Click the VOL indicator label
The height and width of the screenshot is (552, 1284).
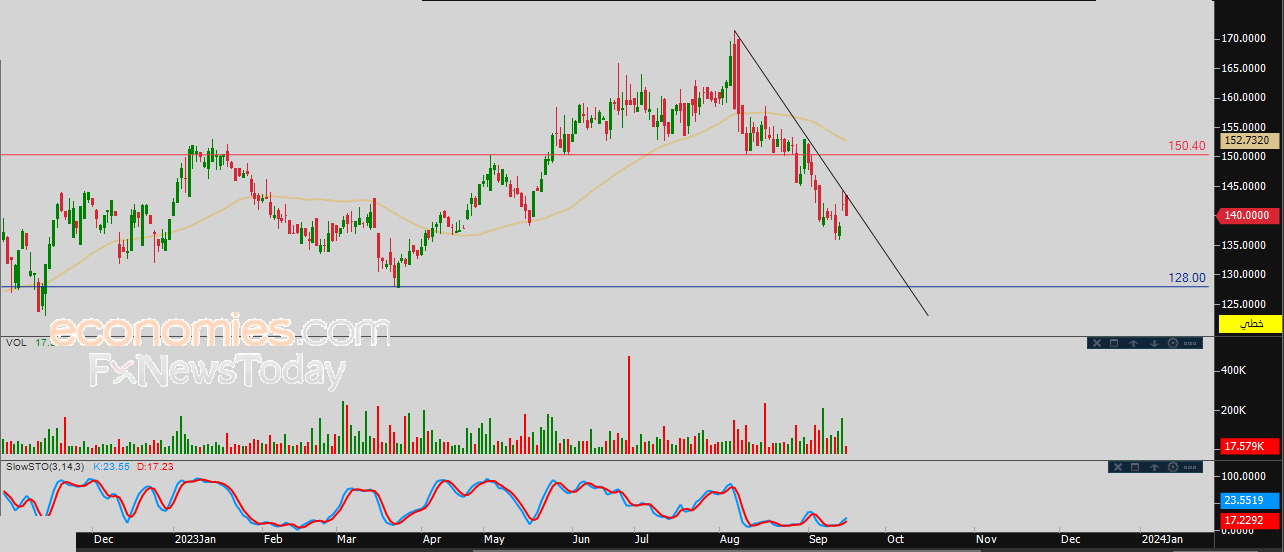(16, 342)
